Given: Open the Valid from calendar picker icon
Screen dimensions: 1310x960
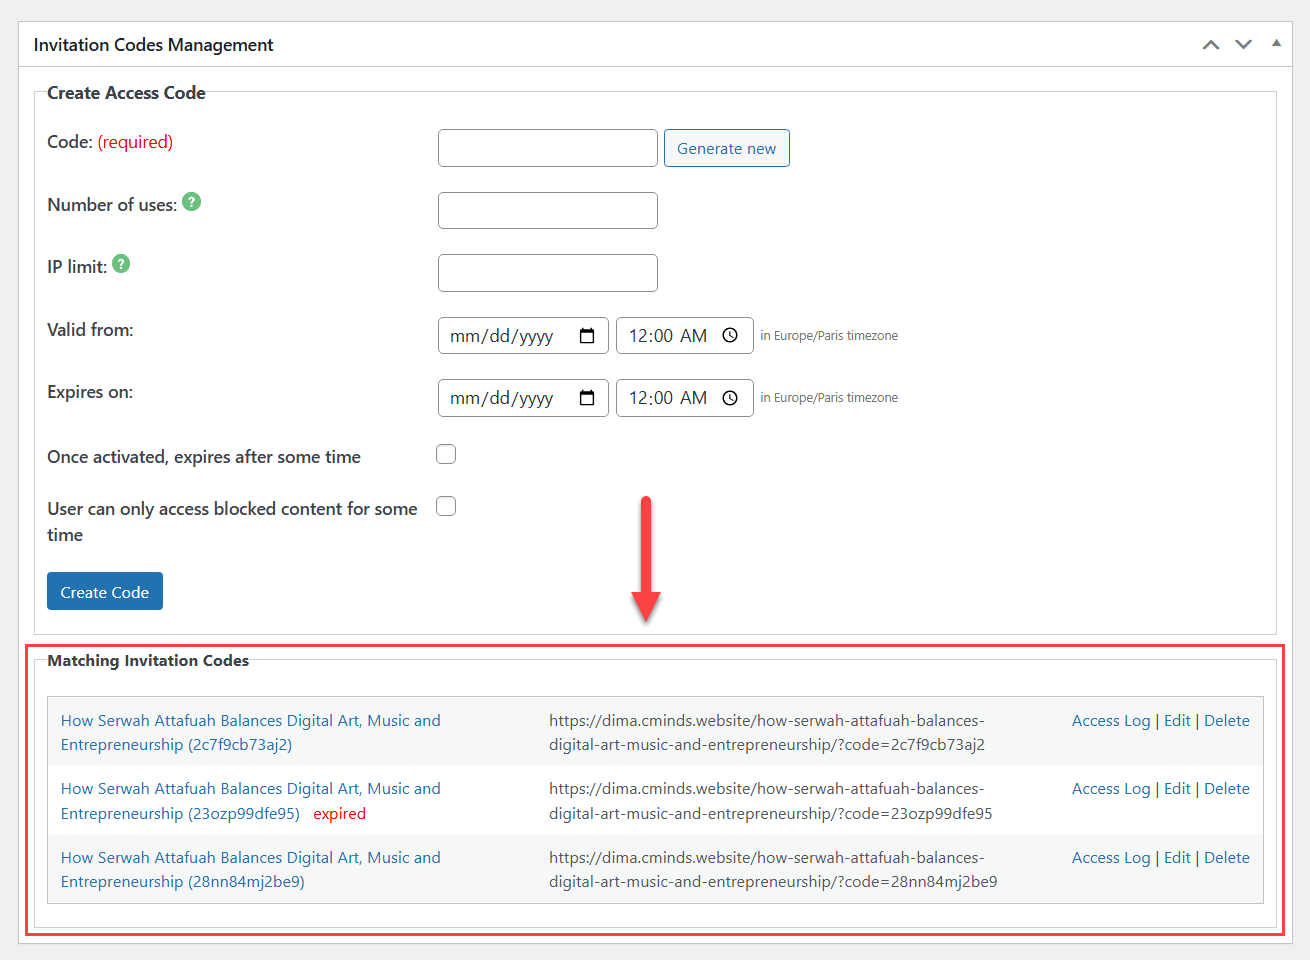Looking at the screenshot, I should 587,336.
